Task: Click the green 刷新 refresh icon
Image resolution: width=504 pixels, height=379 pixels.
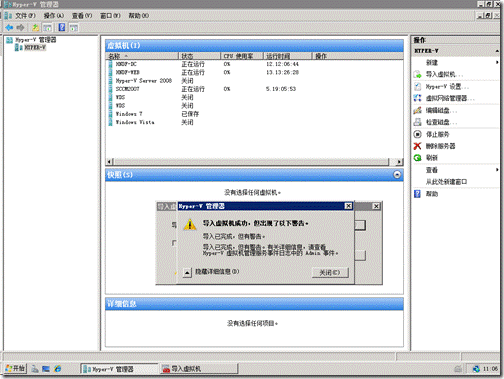Action: click(x=417, y=158)
